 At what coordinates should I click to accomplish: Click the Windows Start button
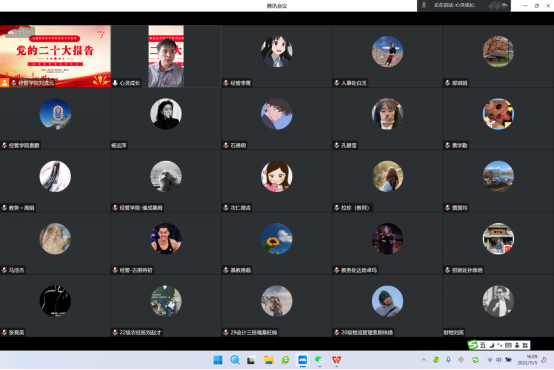[x=218, y=360]
